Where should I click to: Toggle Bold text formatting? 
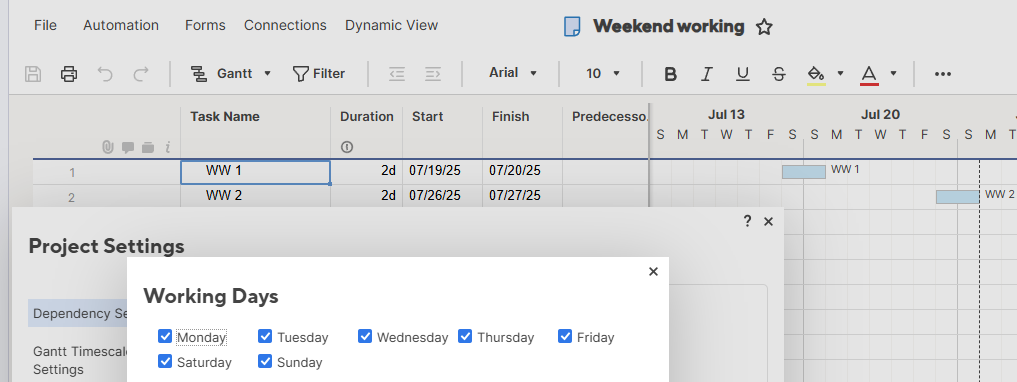(671, 74)
